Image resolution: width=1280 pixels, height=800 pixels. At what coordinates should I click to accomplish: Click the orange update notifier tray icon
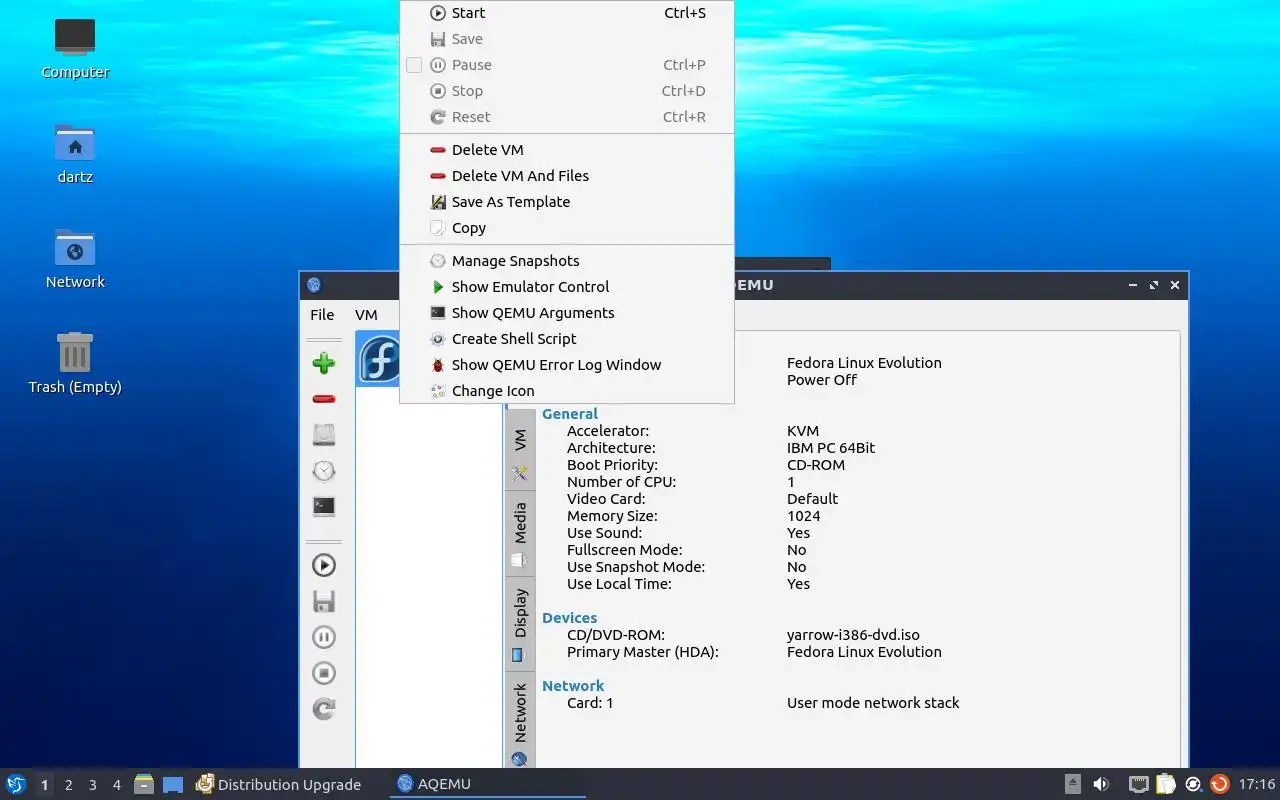(x=1219, y=784)
